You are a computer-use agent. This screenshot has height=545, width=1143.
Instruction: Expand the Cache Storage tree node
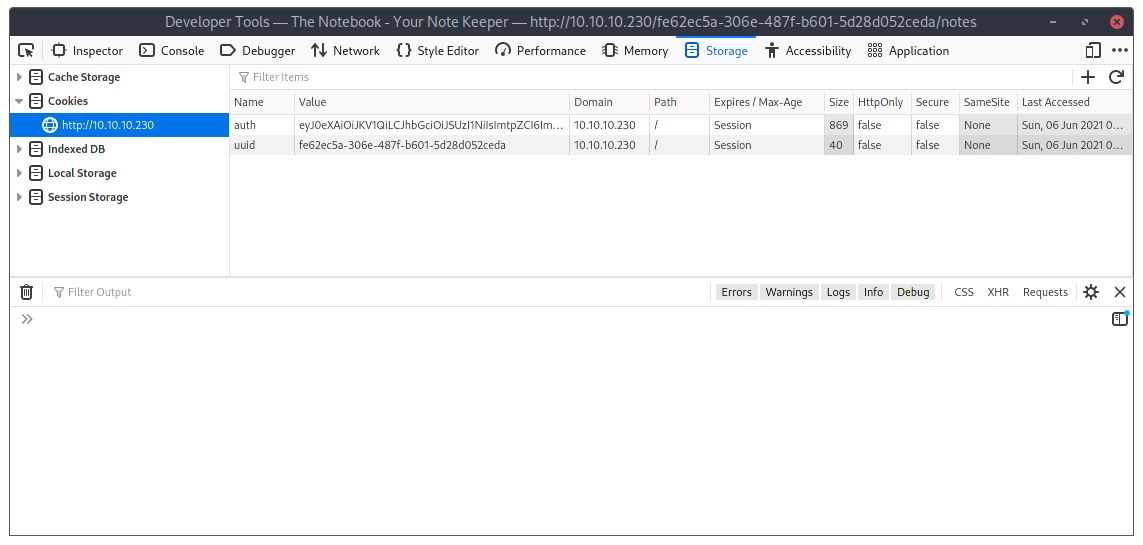tap(19, 77)
